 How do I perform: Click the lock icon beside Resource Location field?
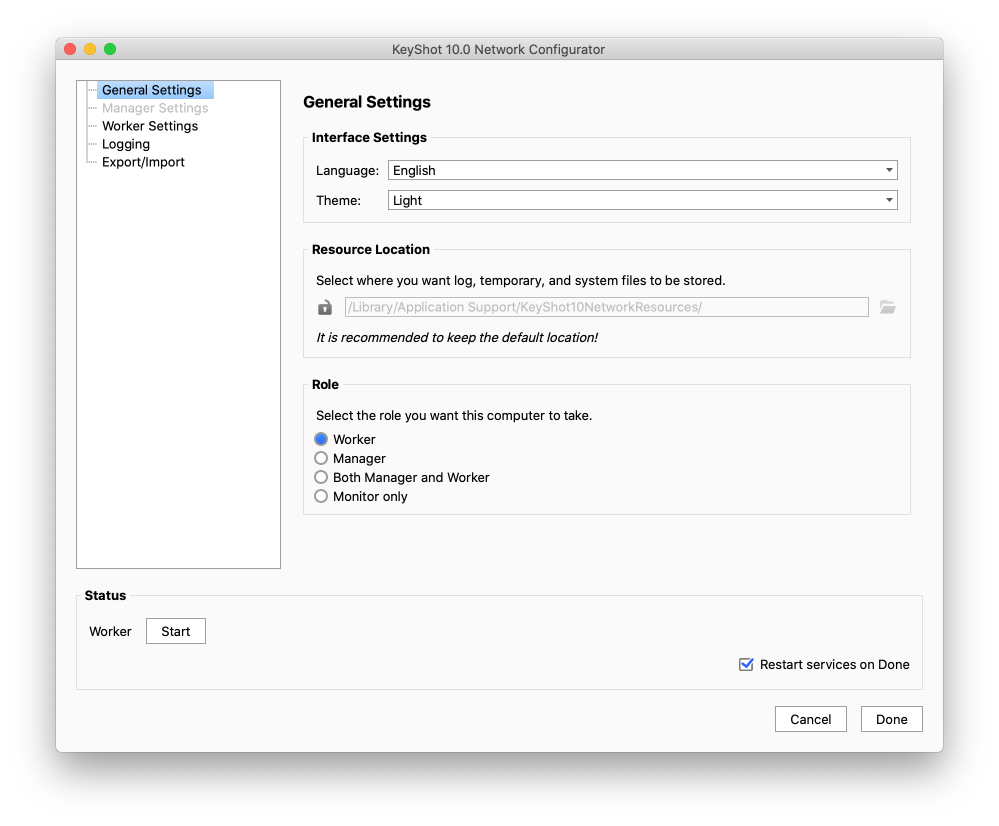click(x=324, y=307)
